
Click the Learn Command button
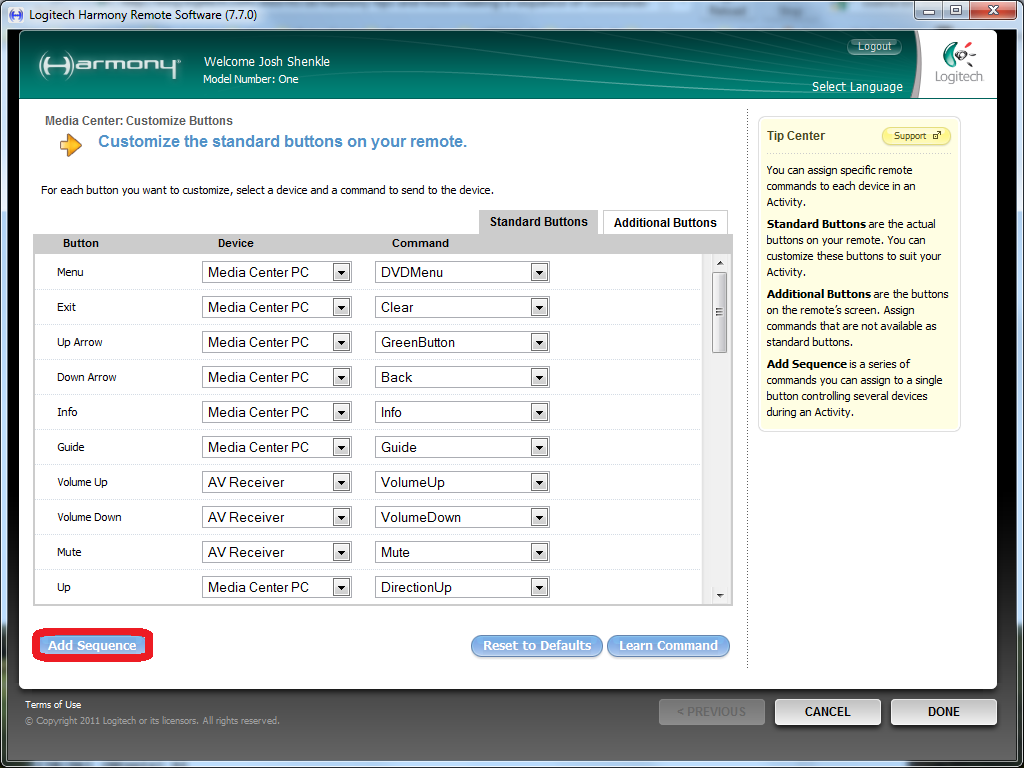coord(668,646)
